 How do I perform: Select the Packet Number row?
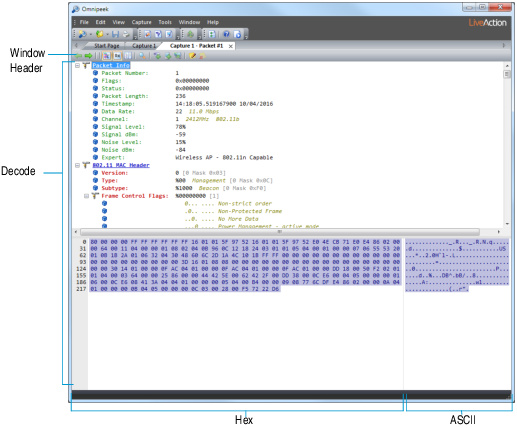pyautogui.click(x=137, y=73)
